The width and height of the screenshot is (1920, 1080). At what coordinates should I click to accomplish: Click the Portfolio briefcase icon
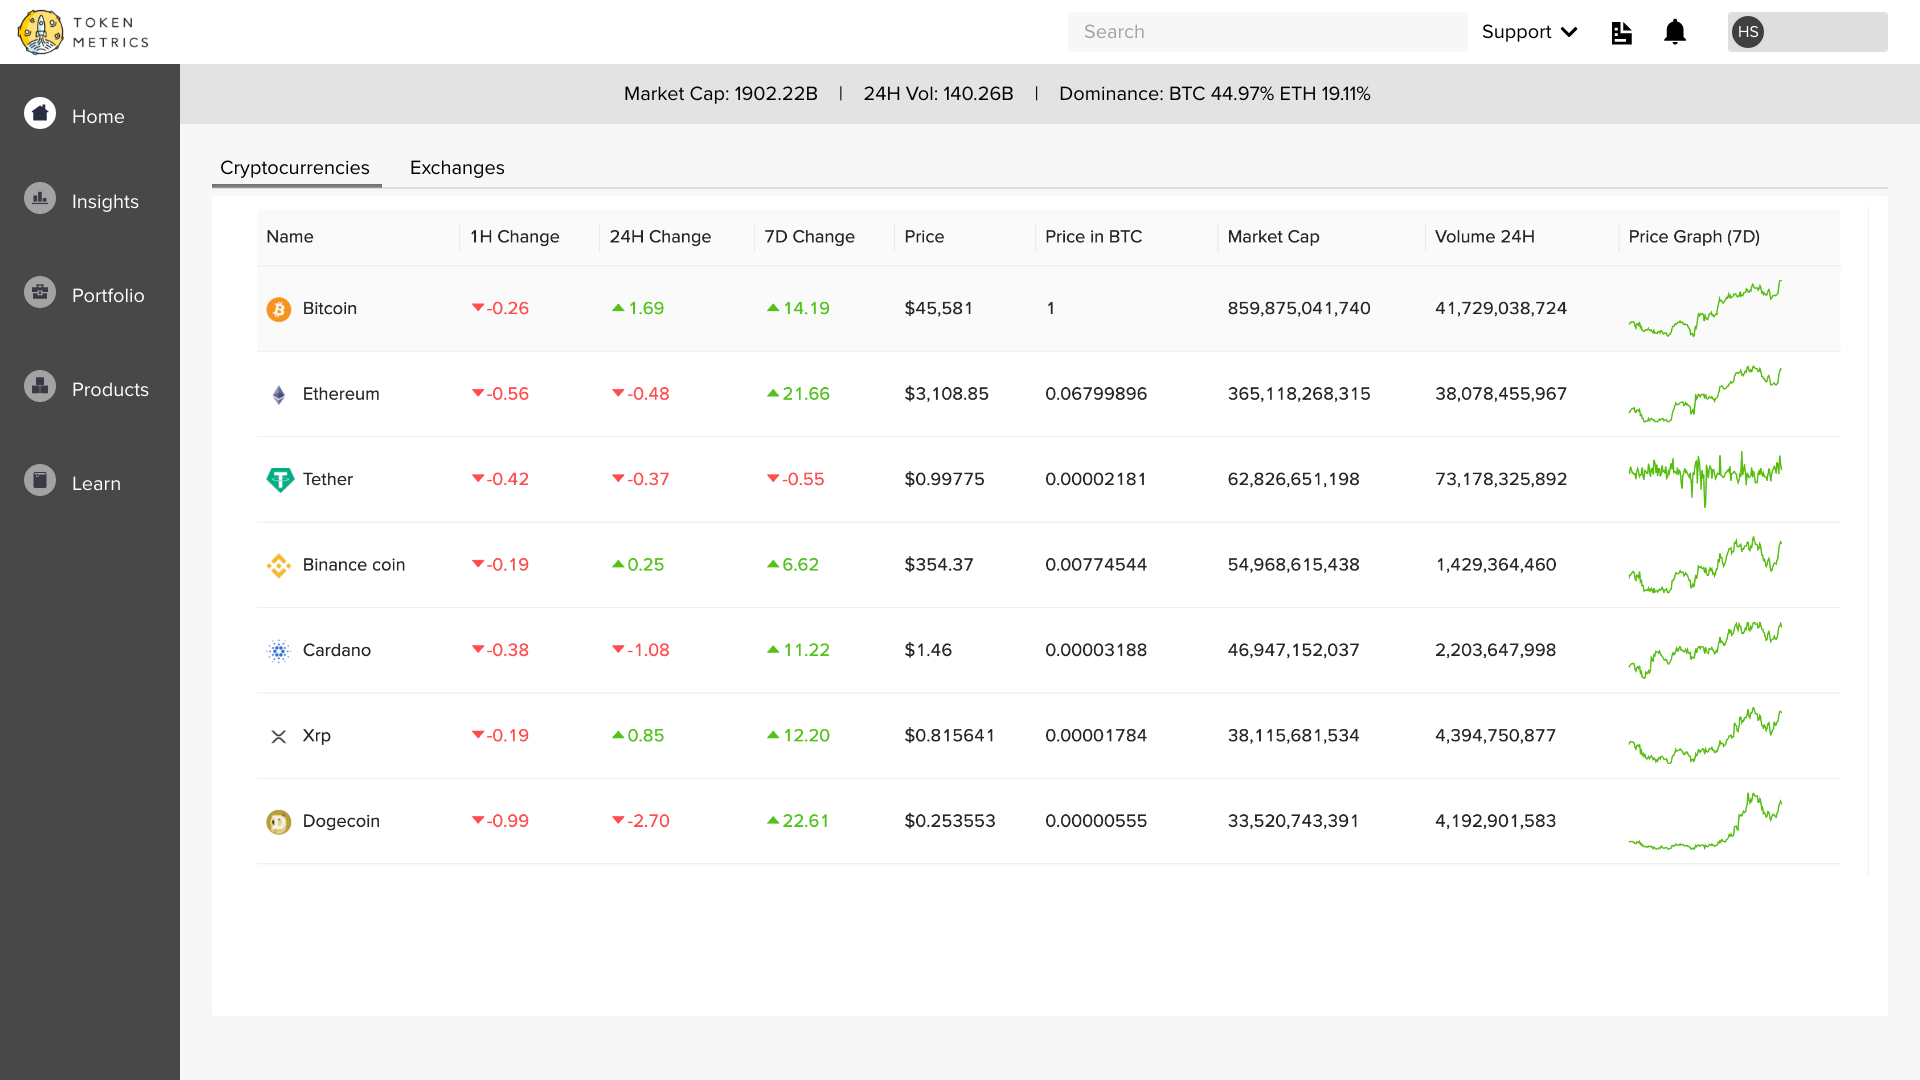[x=40, y=292]
